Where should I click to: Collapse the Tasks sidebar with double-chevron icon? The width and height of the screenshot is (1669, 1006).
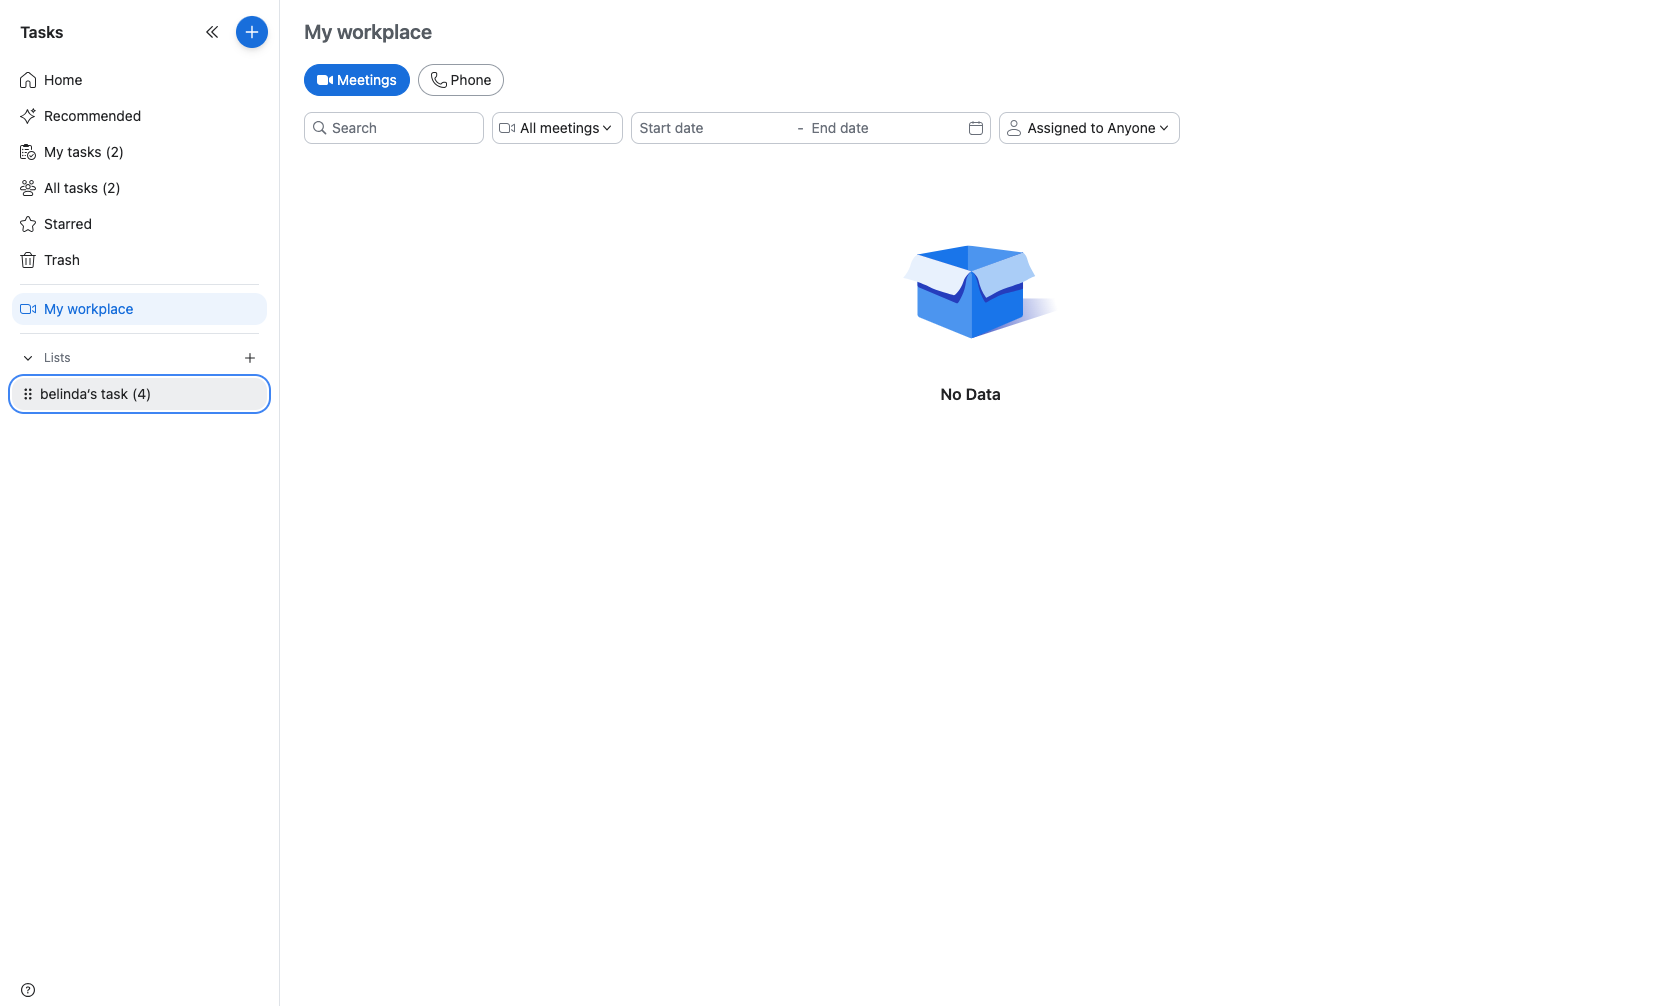click(x=212, y=32)
